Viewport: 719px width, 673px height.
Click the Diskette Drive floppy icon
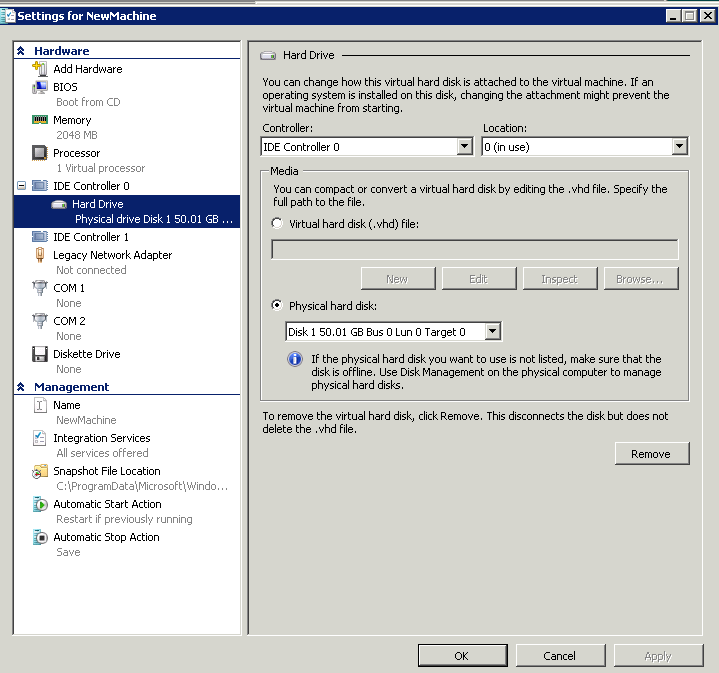(x=40, y=354)
